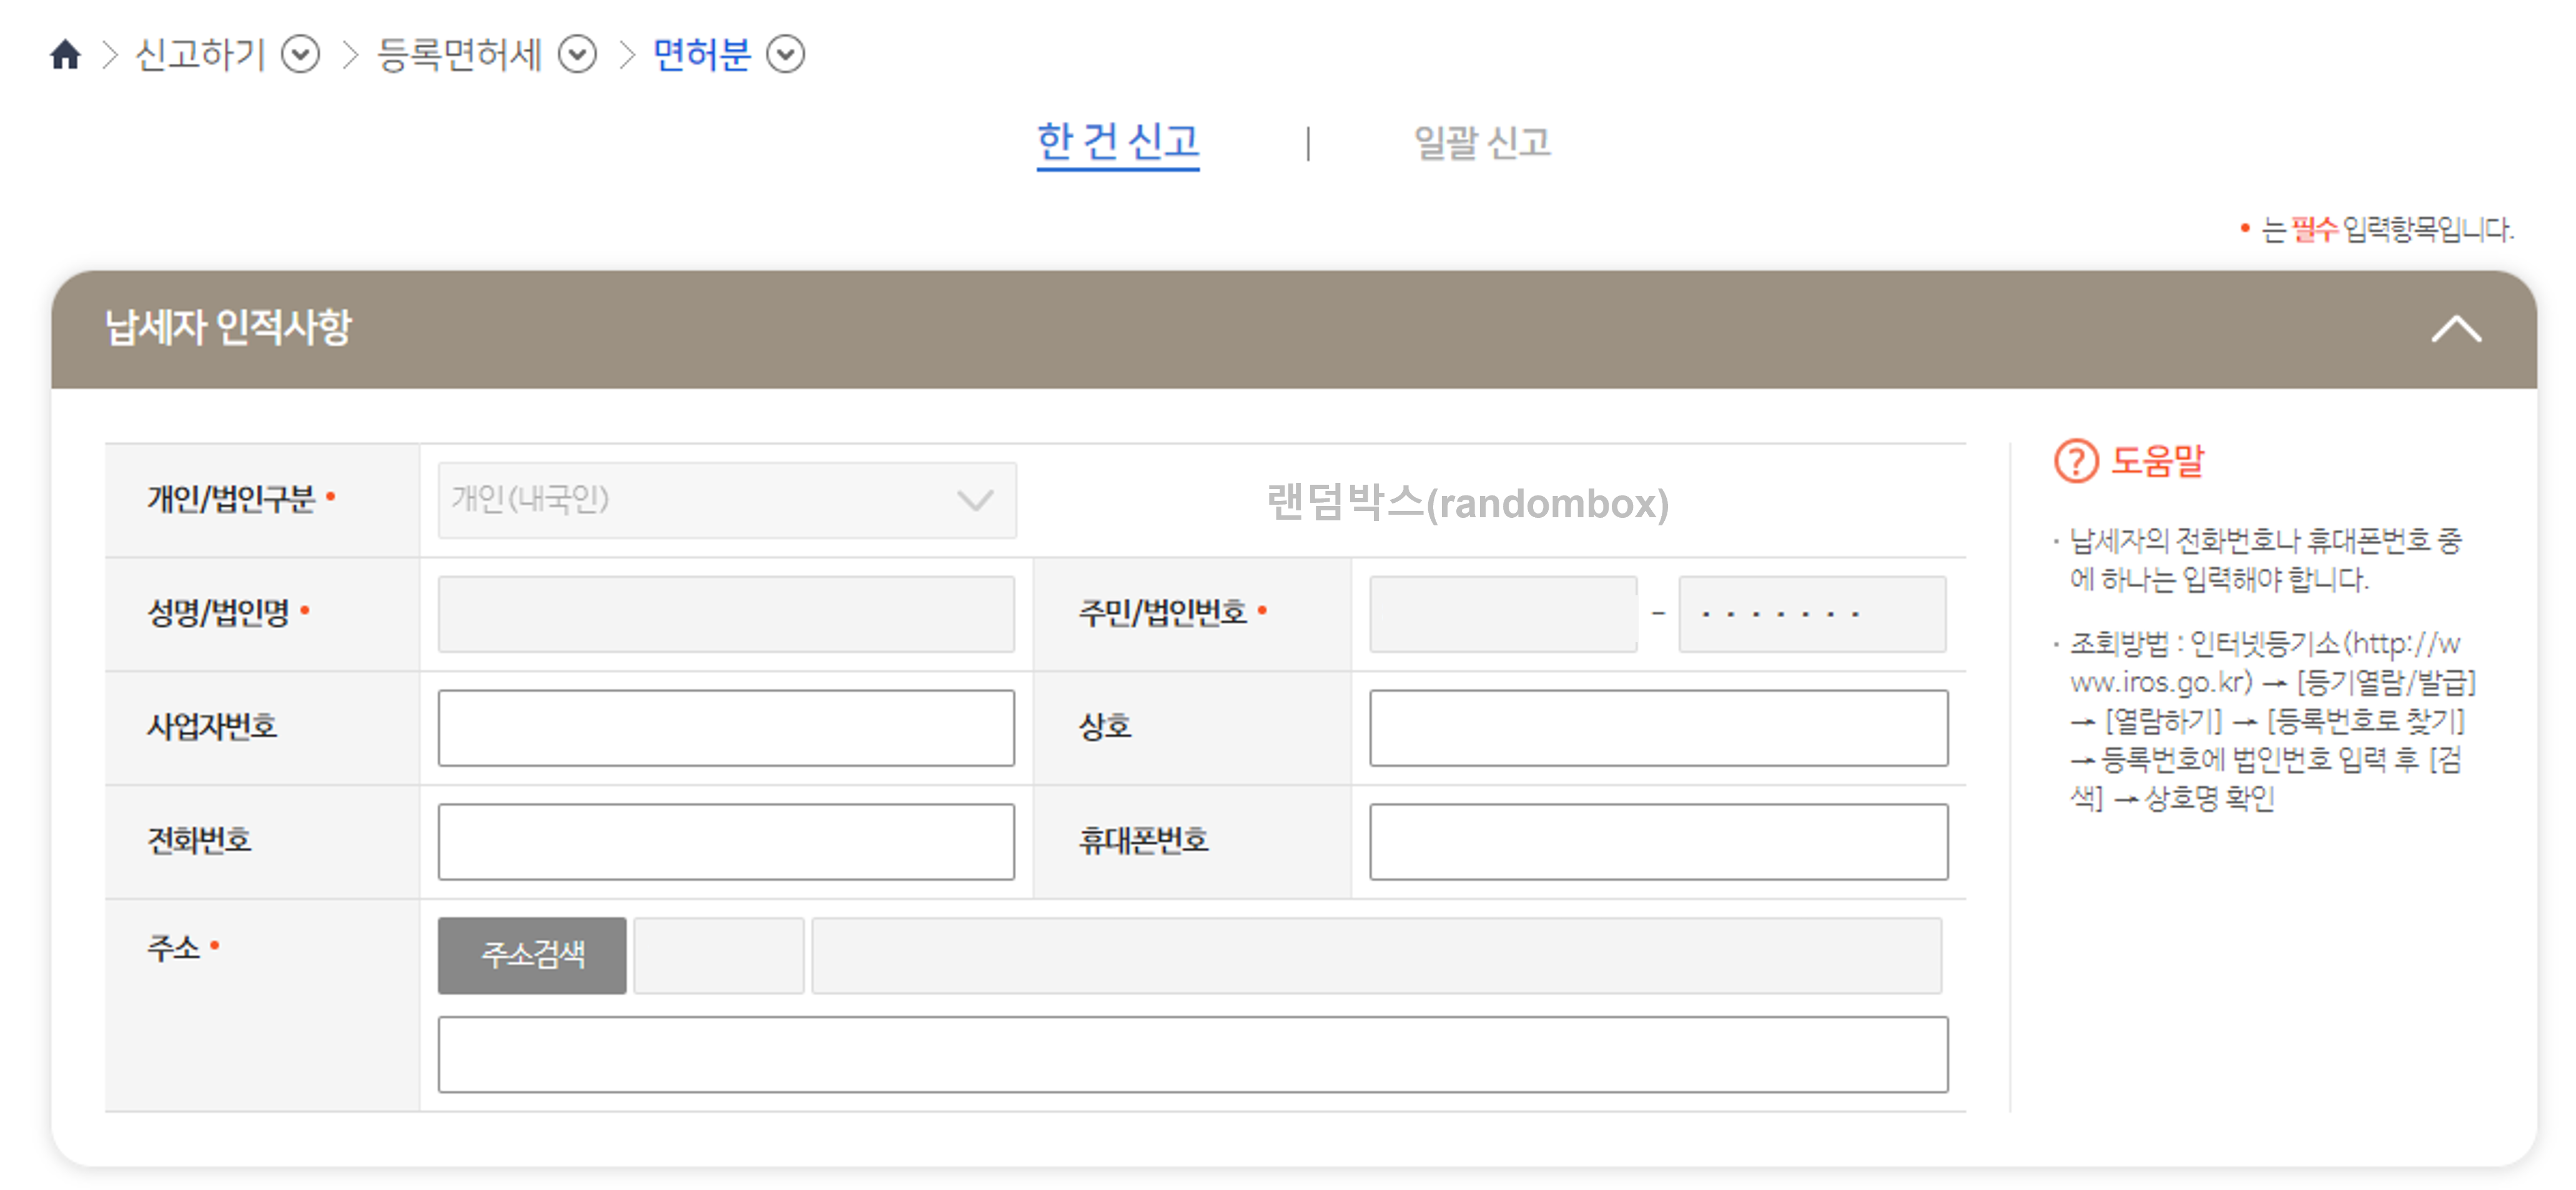Viewport: 2576px width, 1190px height.
Task: Click the detailed address input field
Action: pyautogui.click(x=1192, y=1054)
